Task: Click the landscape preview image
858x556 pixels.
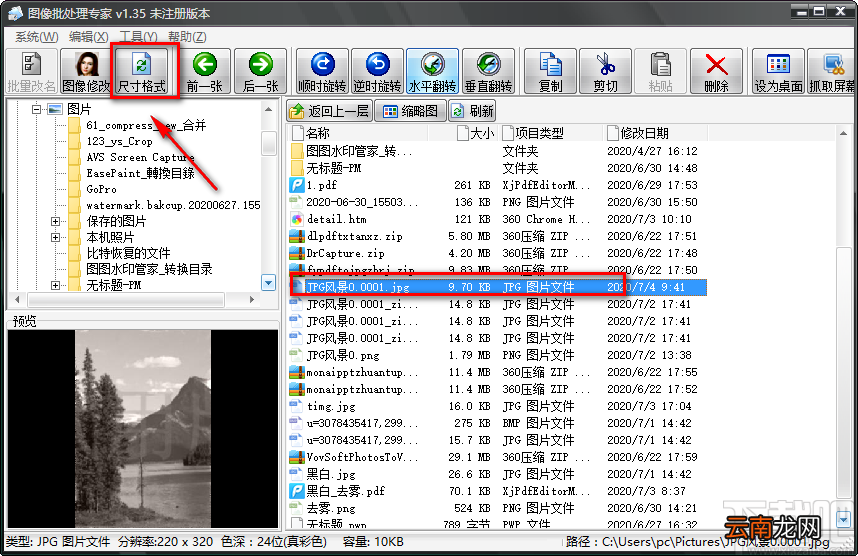Action: tap(143, 428)
